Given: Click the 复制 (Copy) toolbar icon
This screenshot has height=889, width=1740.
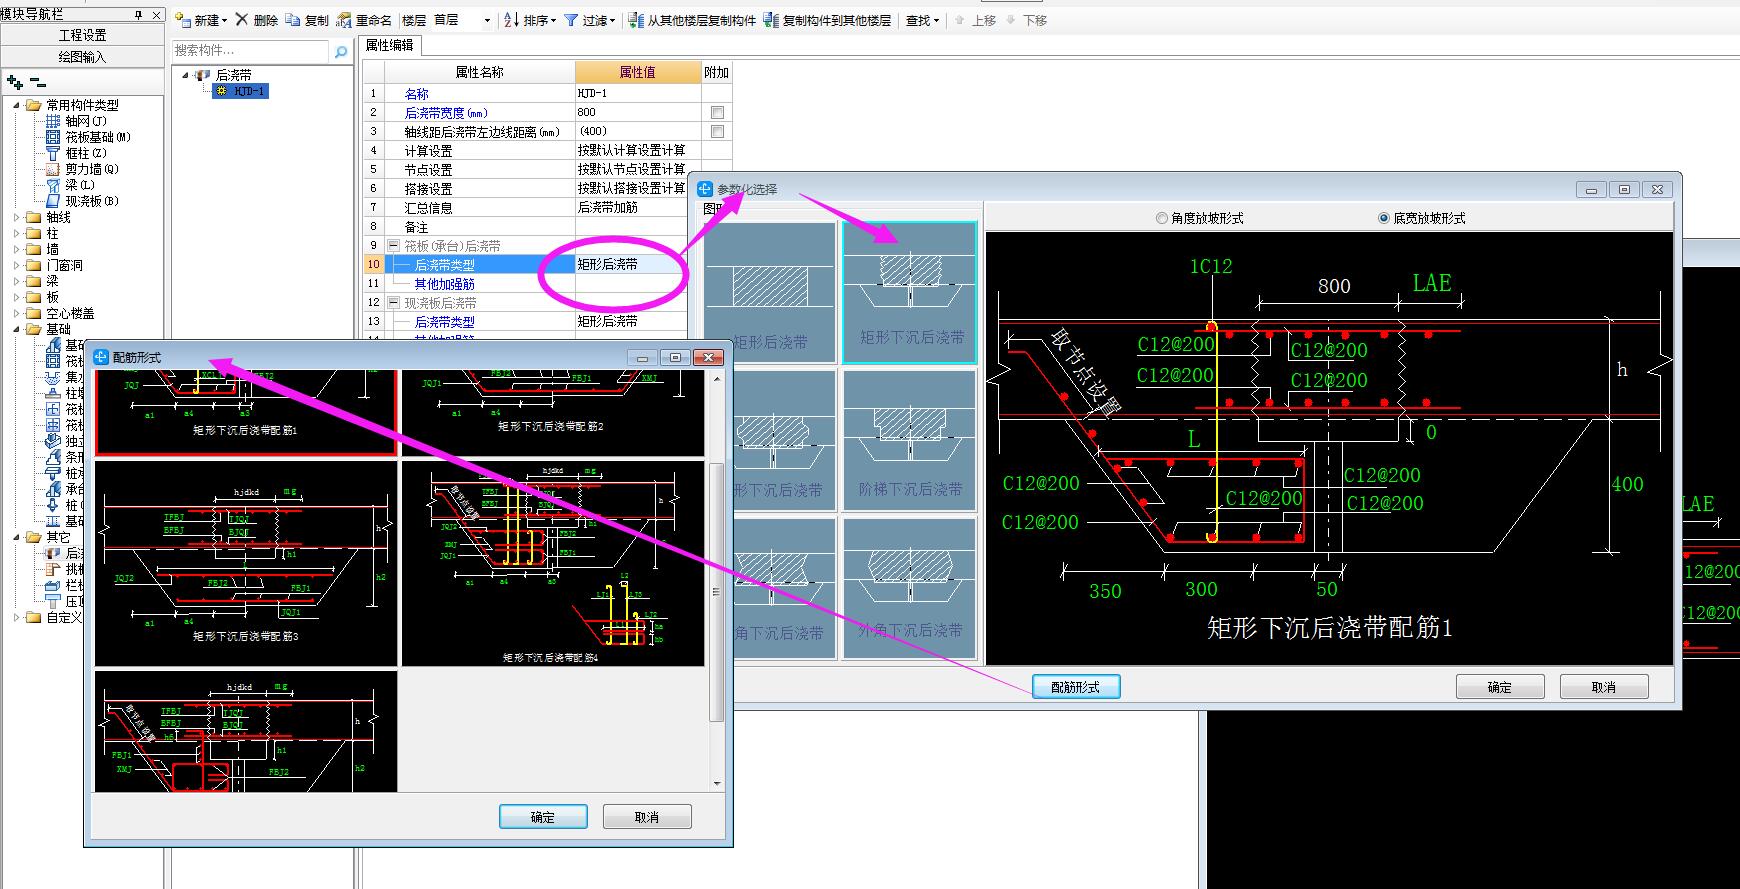Looking at the screenshot, I should pos(292,20).
